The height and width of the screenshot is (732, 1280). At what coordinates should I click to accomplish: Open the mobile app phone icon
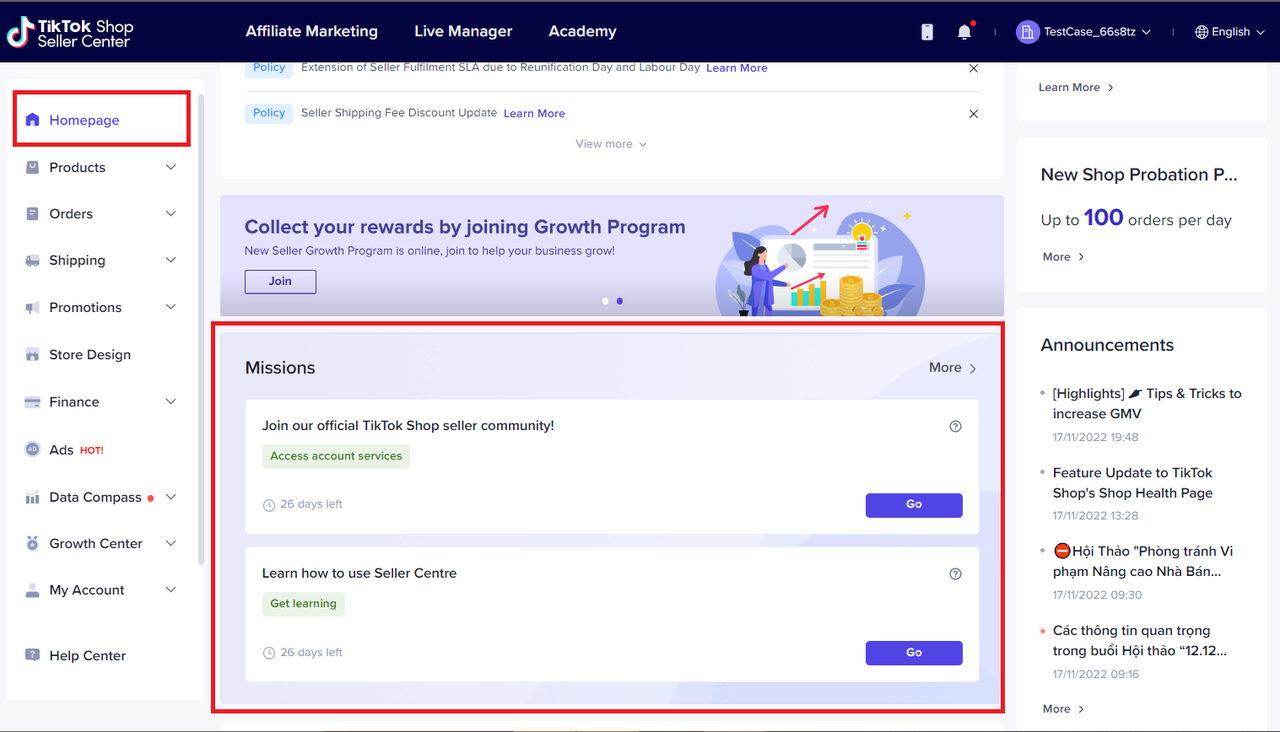click(927, 32)
